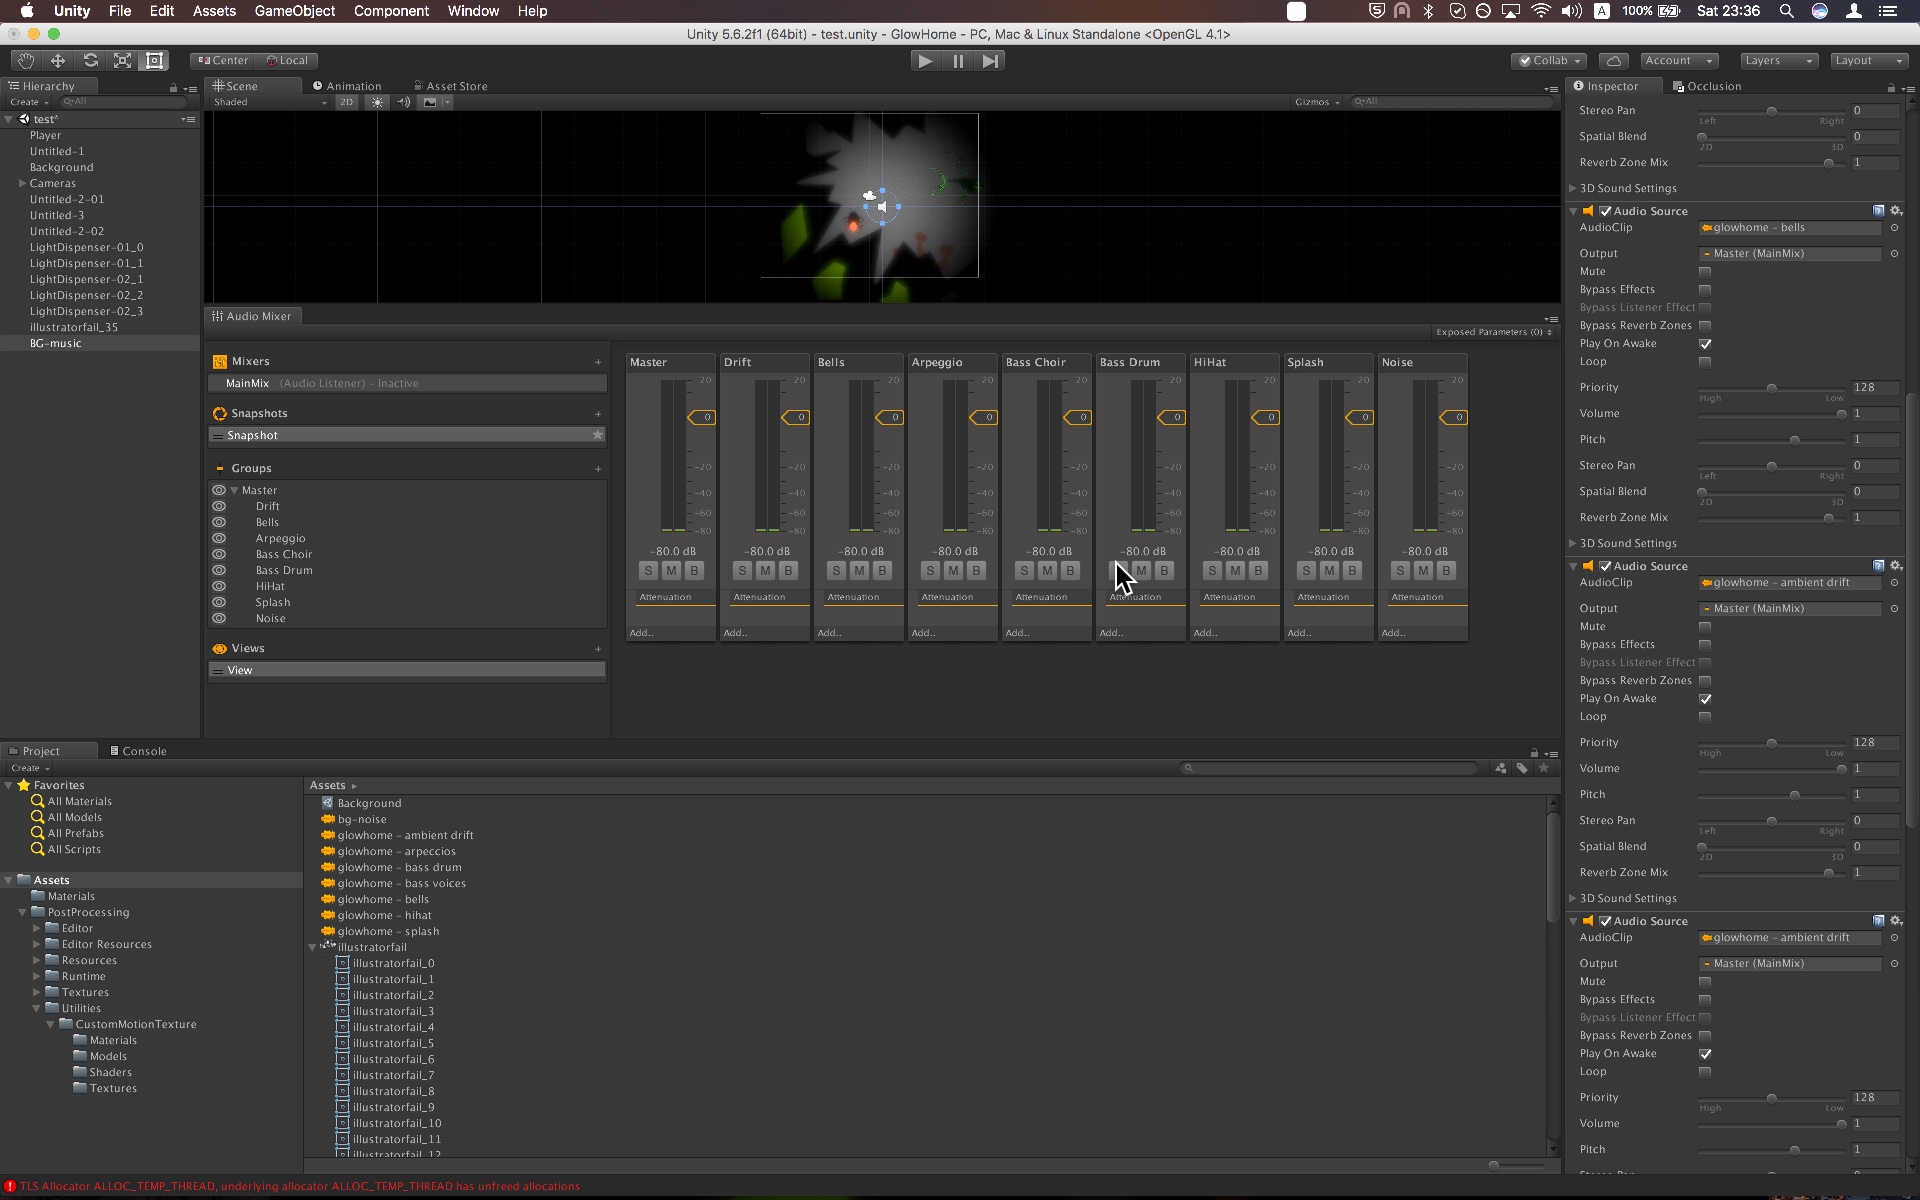
Task: Expand first 3D Sound Settings section
Action: click(x=1573, y=189)
